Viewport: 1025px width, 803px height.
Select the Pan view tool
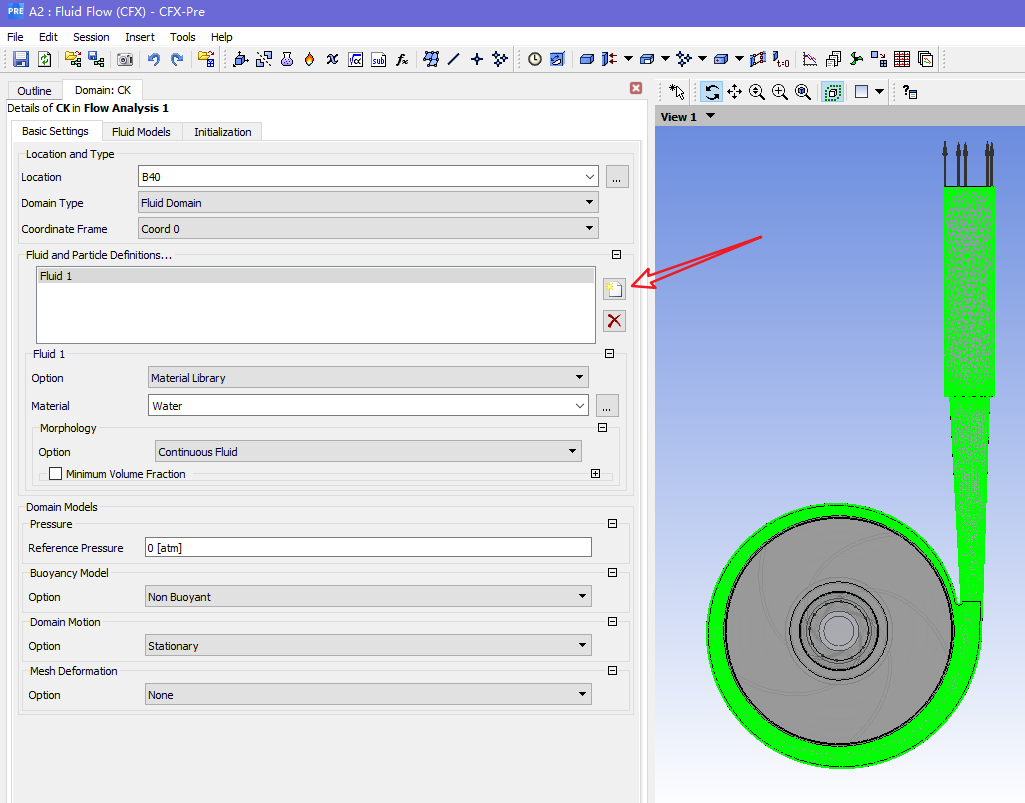click(734, 92)
